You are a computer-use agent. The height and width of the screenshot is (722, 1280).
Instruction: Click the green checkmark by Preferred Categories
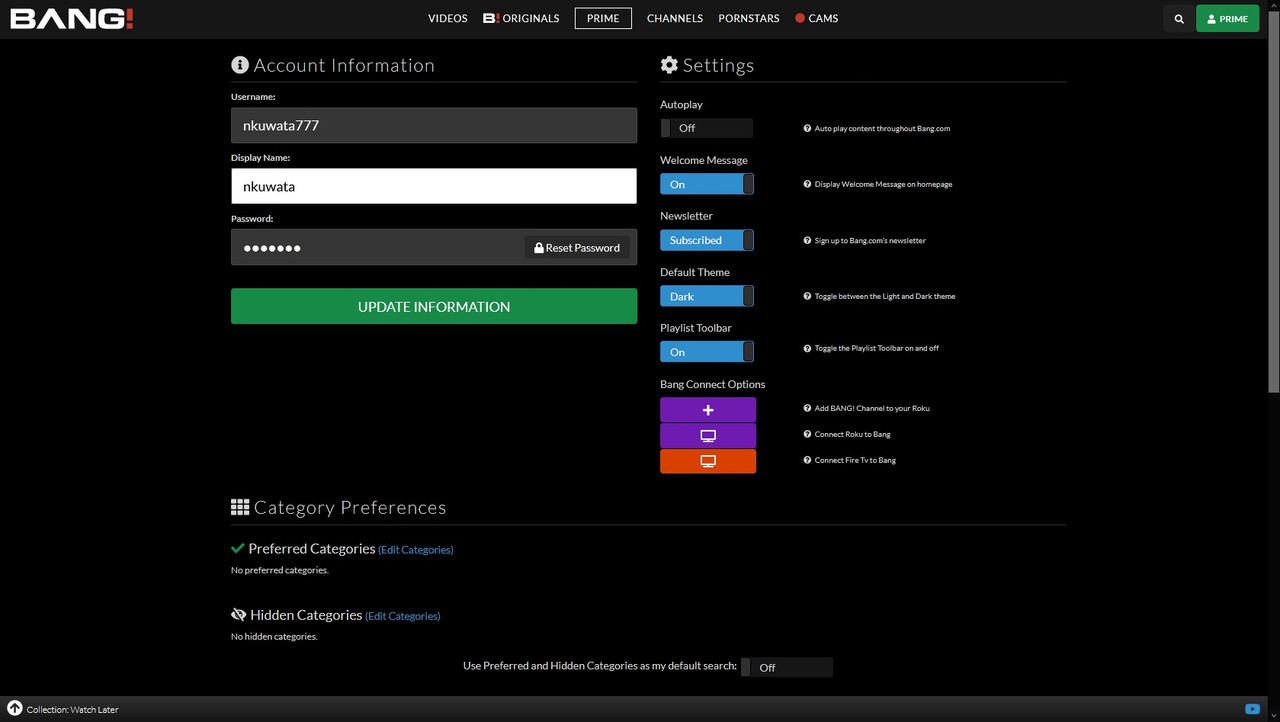click(238, 548)
